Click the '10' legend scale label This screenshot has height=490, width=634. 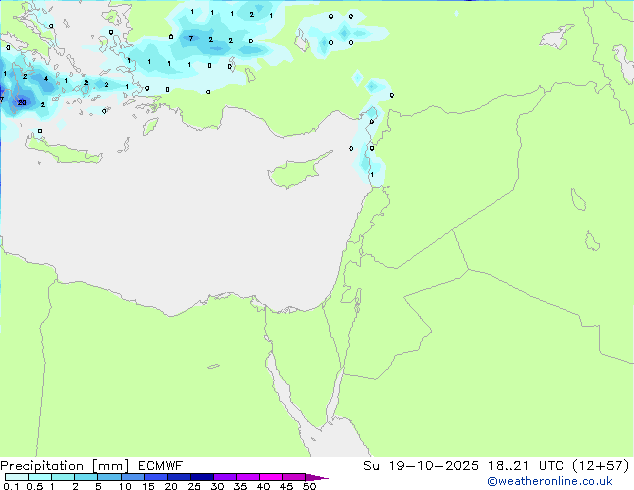point(125,486)
